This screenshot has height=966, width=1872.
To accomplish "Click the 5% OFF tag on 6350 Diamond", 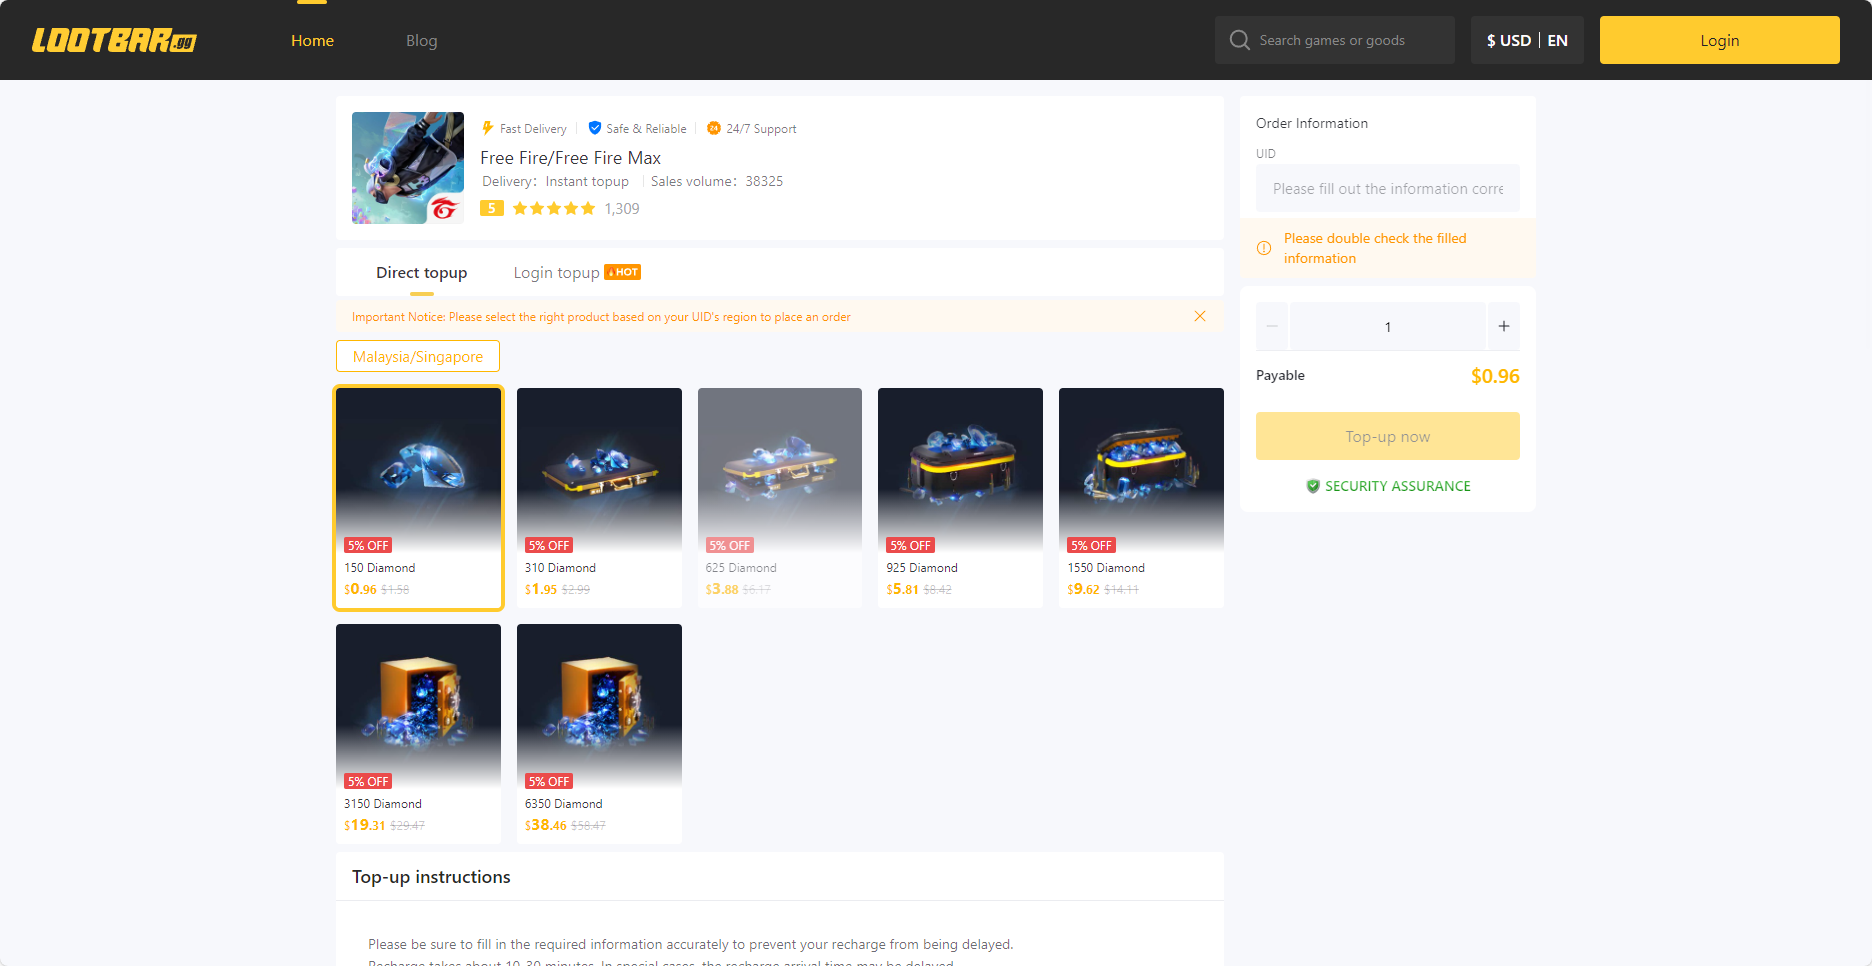I will (x=549, y=781).
